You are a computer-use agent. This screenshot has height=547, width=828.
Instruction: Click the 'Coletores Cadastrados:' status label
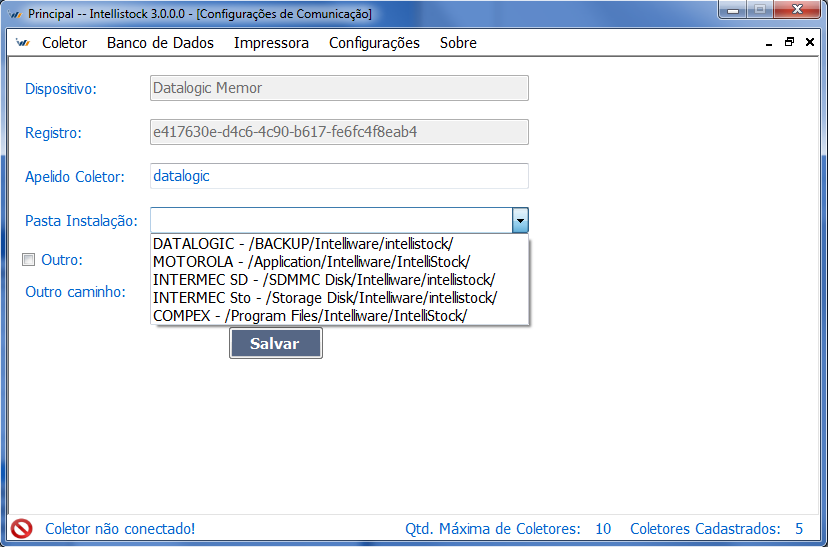pyautogui.click(x=705, y=529)
